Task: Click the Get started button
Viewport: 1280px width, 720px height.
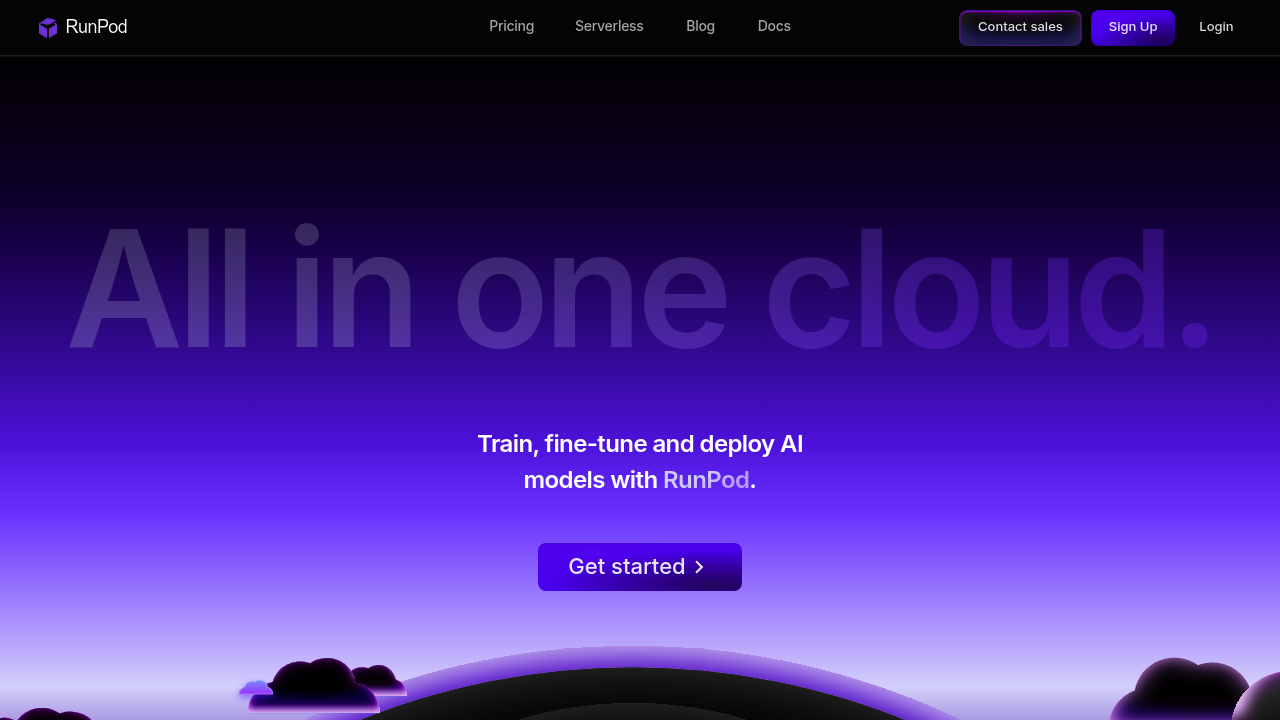Action: (x=640, y=567)
